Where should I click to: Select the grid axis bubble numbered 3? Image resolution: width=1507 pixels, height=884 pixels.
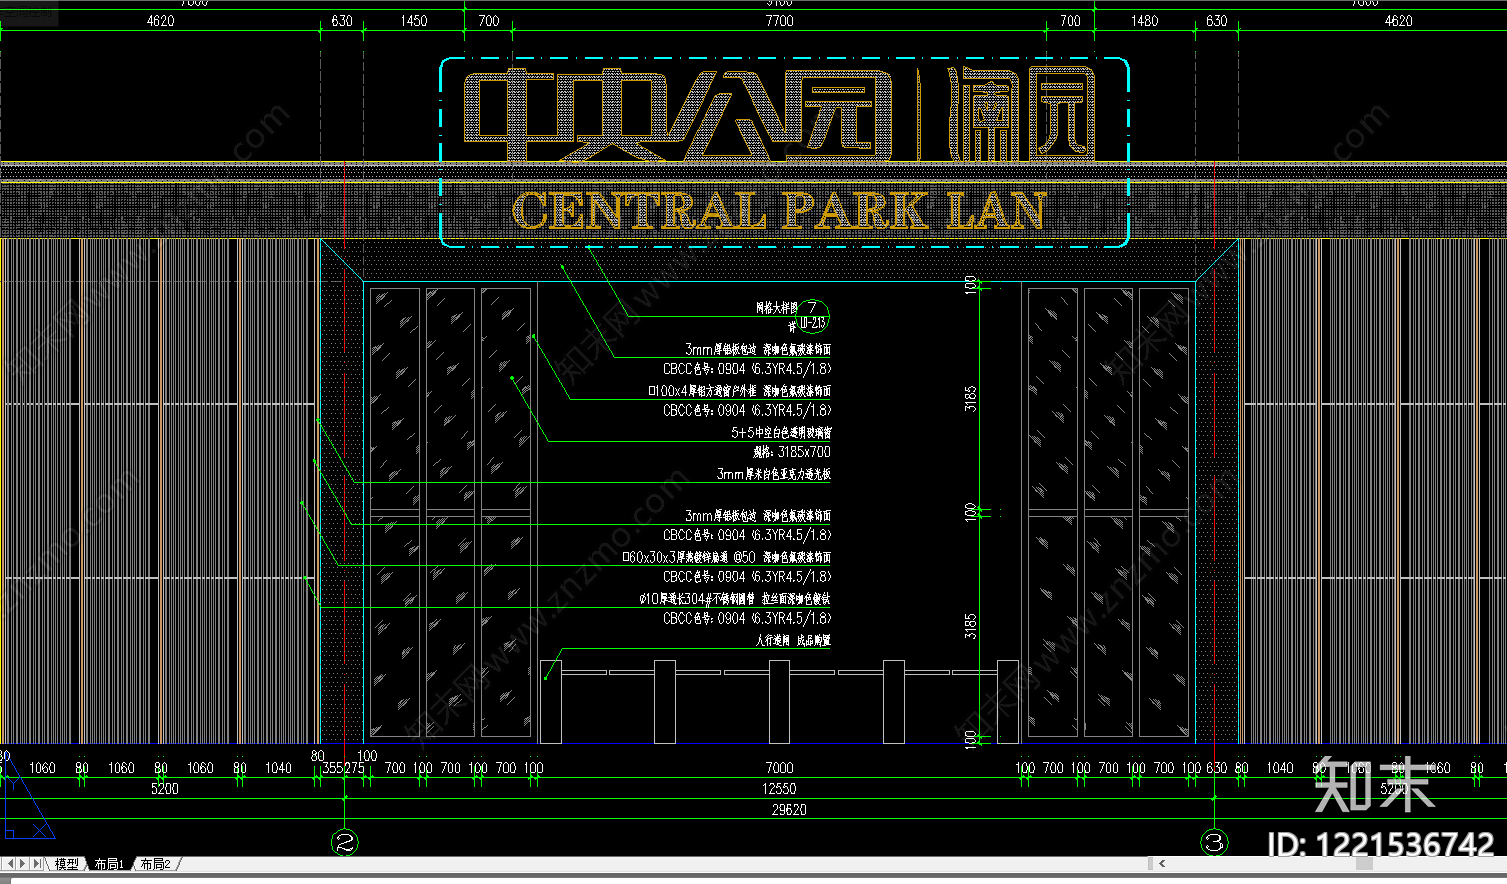coord(1214,843)
